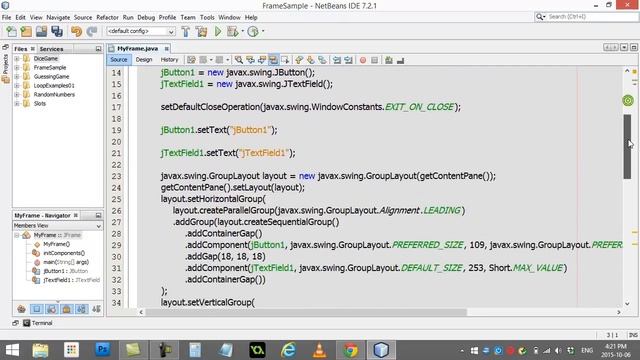This screenshot has height=360, width=640.
Task: Run the project with green play icon
Action: pyautogui.click(x=218, y=31)
